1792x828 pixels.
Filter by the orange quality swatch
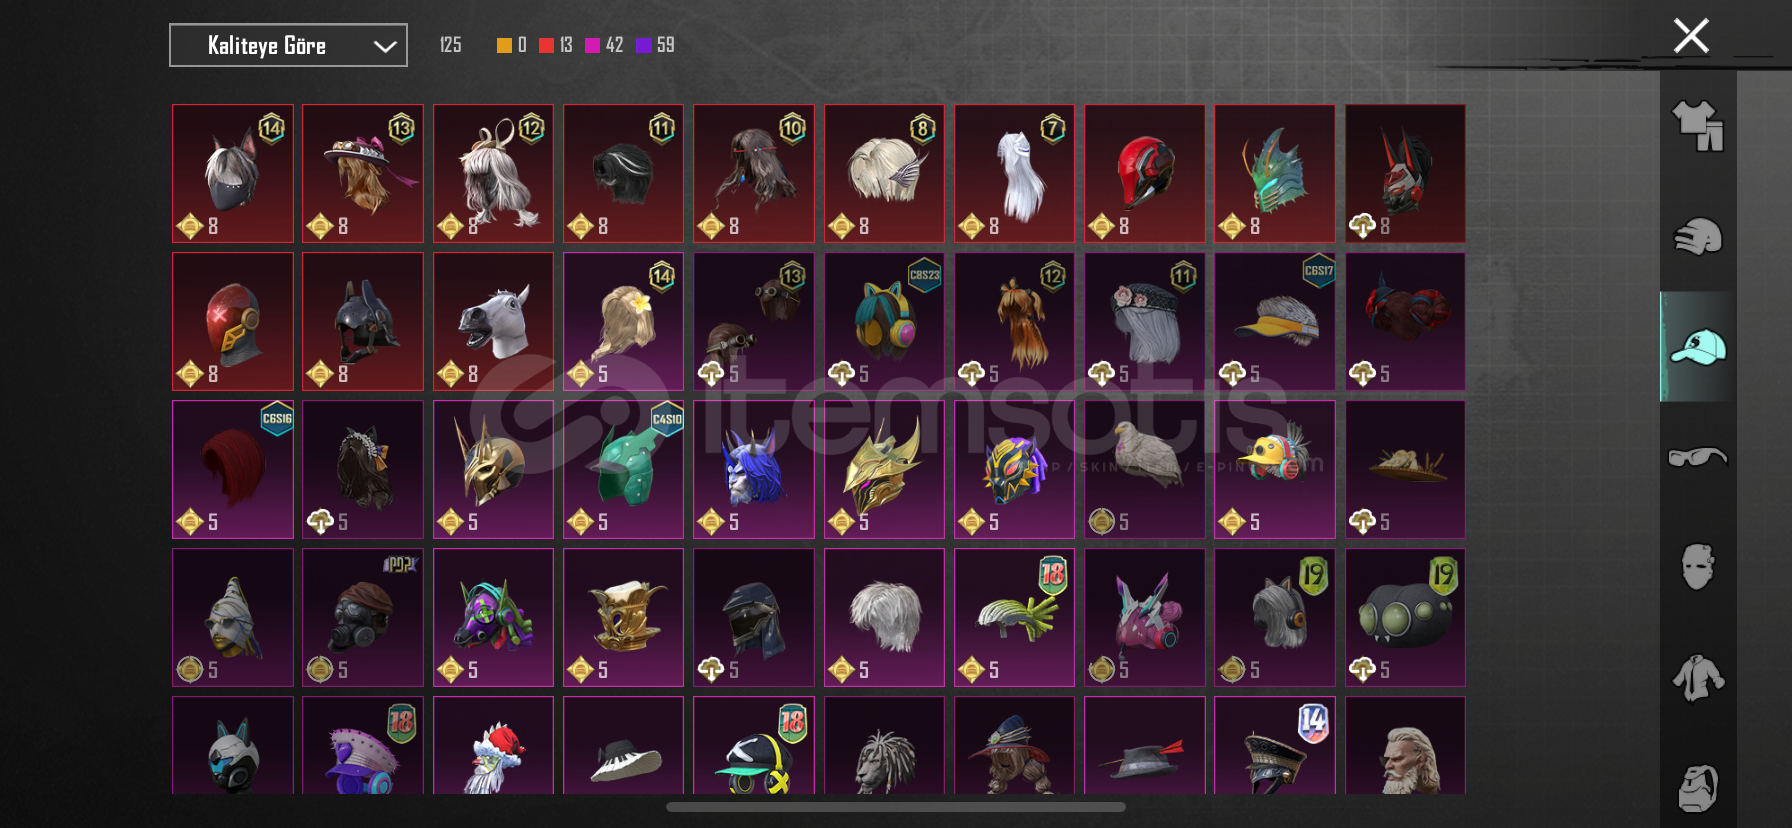tap(504, 45)
